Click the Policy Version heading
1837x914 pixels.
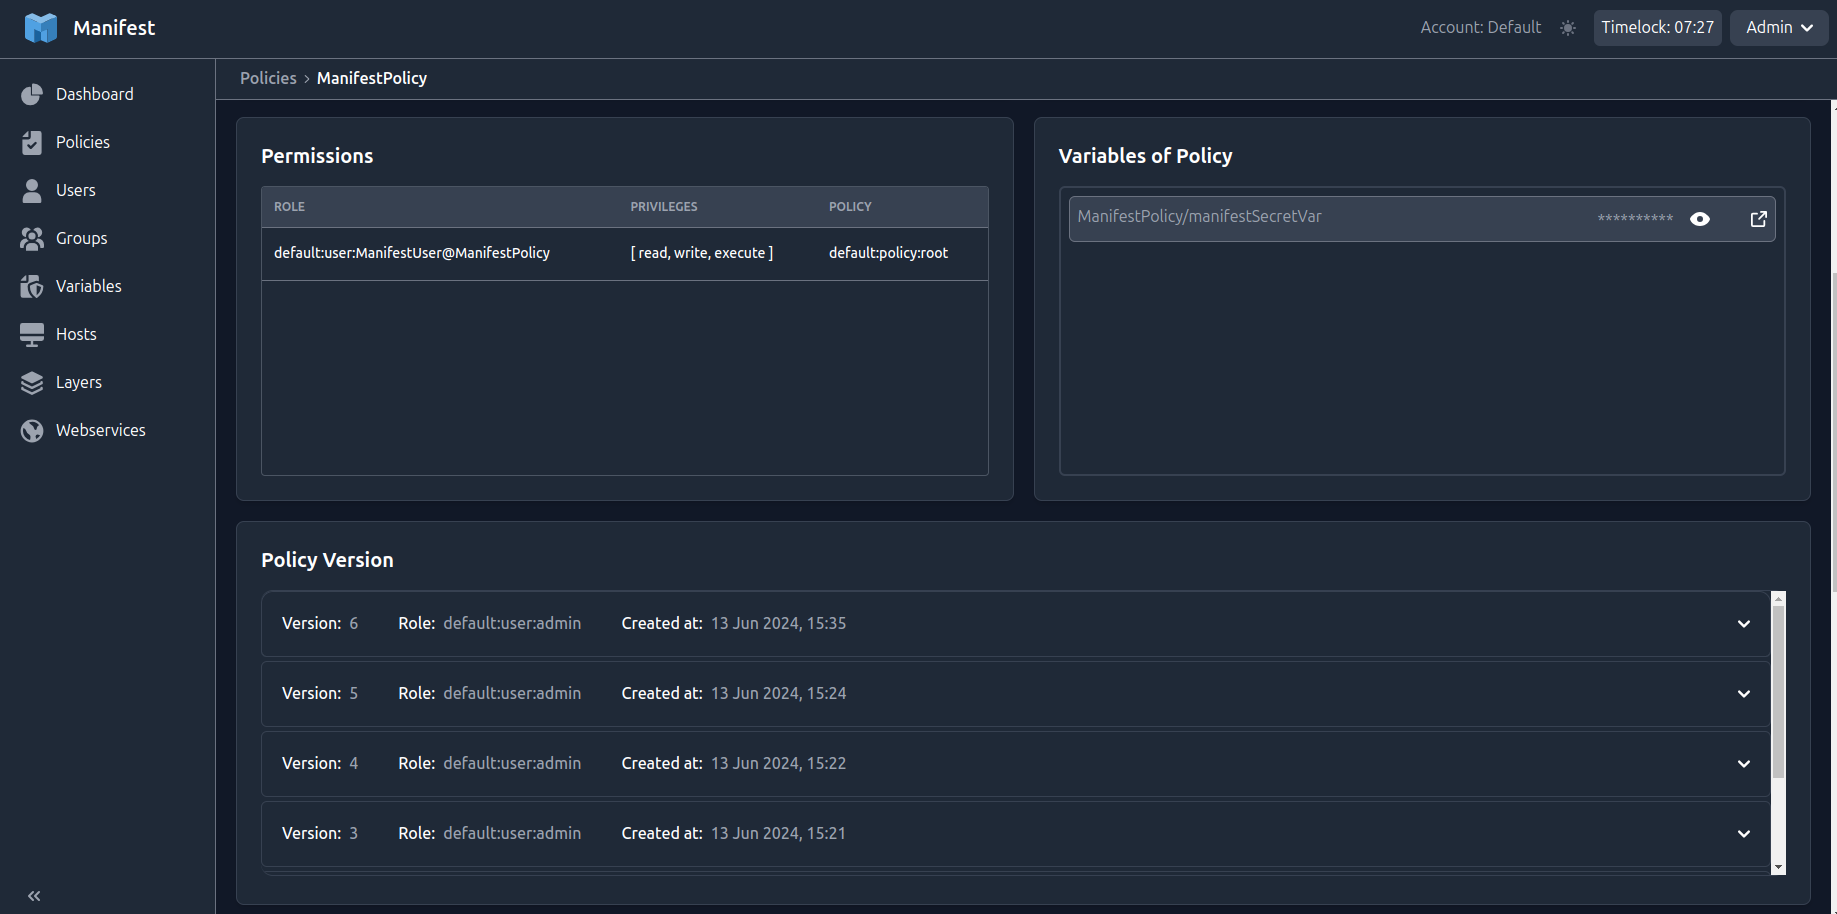[x=327, y=560]
